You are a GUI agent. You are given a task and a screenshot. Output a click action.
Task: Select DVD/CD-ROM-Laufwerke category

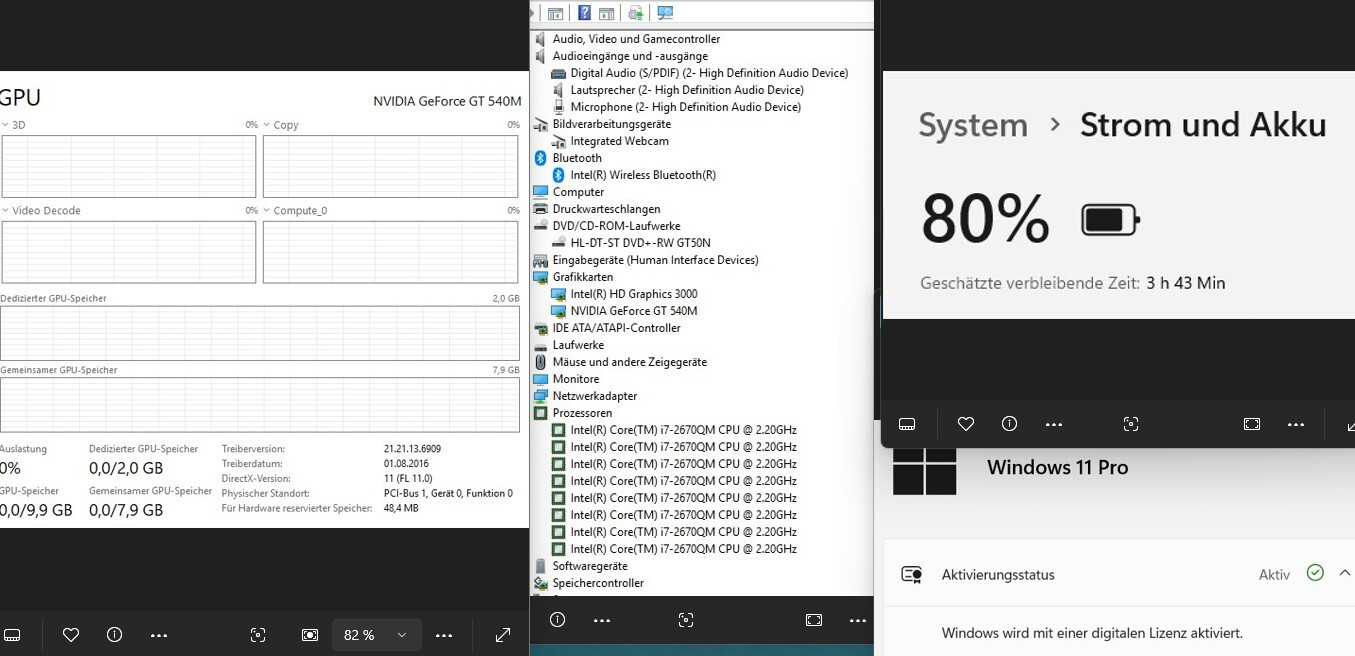click(616, 226)
